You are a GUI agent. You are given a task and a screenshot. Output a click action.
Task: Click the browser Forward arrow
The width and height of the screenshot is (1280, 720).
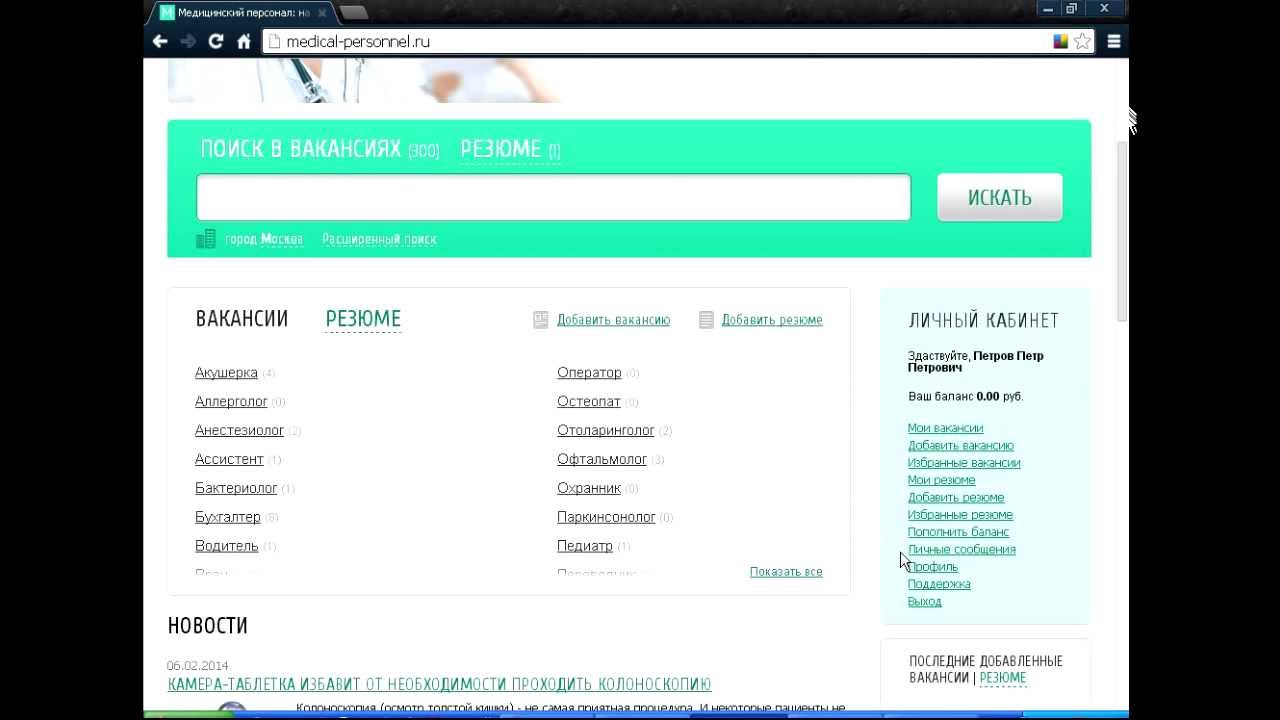pos(188,41)
